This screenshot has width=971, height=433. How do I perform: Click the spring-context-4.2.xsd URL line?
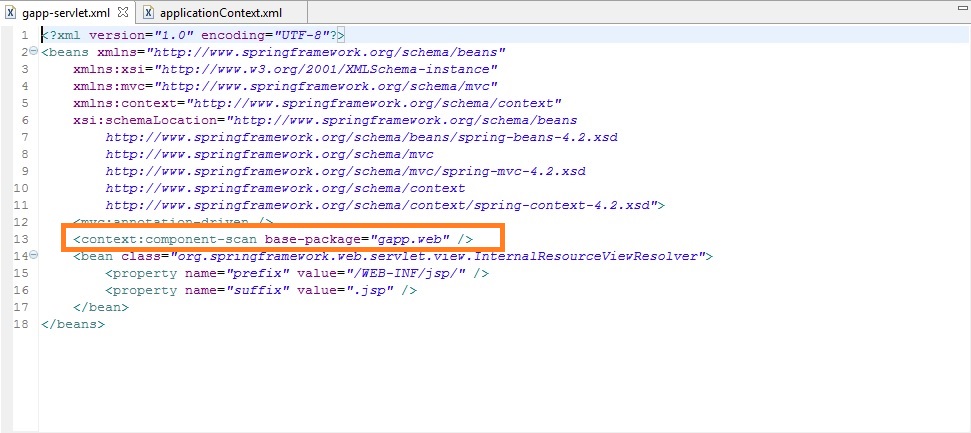[380, 205]
